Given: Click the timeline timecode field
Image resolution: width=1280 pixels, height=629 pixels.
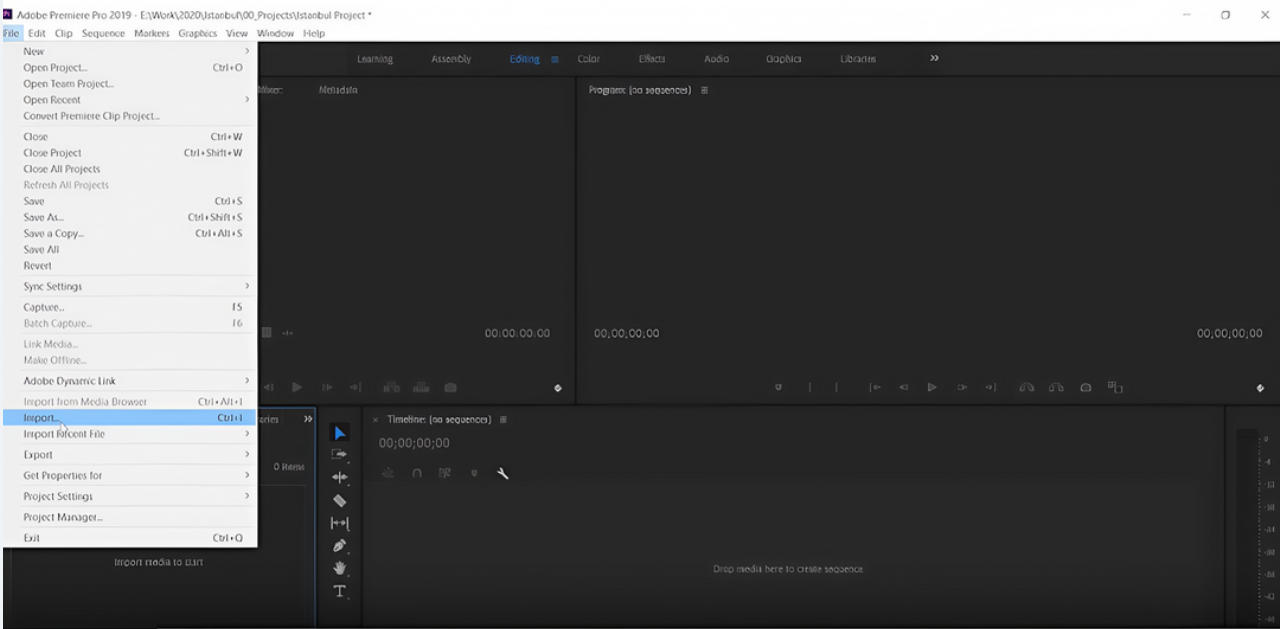Looking at the screenshot, I should point(414,443).
